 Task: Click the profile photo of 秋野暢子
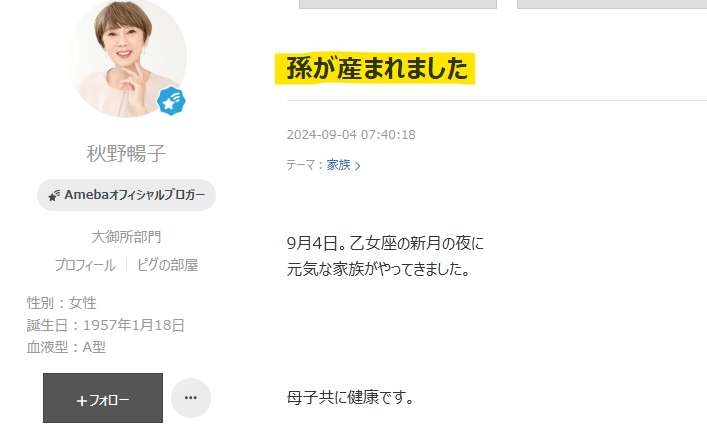click(x=127, y=58)
